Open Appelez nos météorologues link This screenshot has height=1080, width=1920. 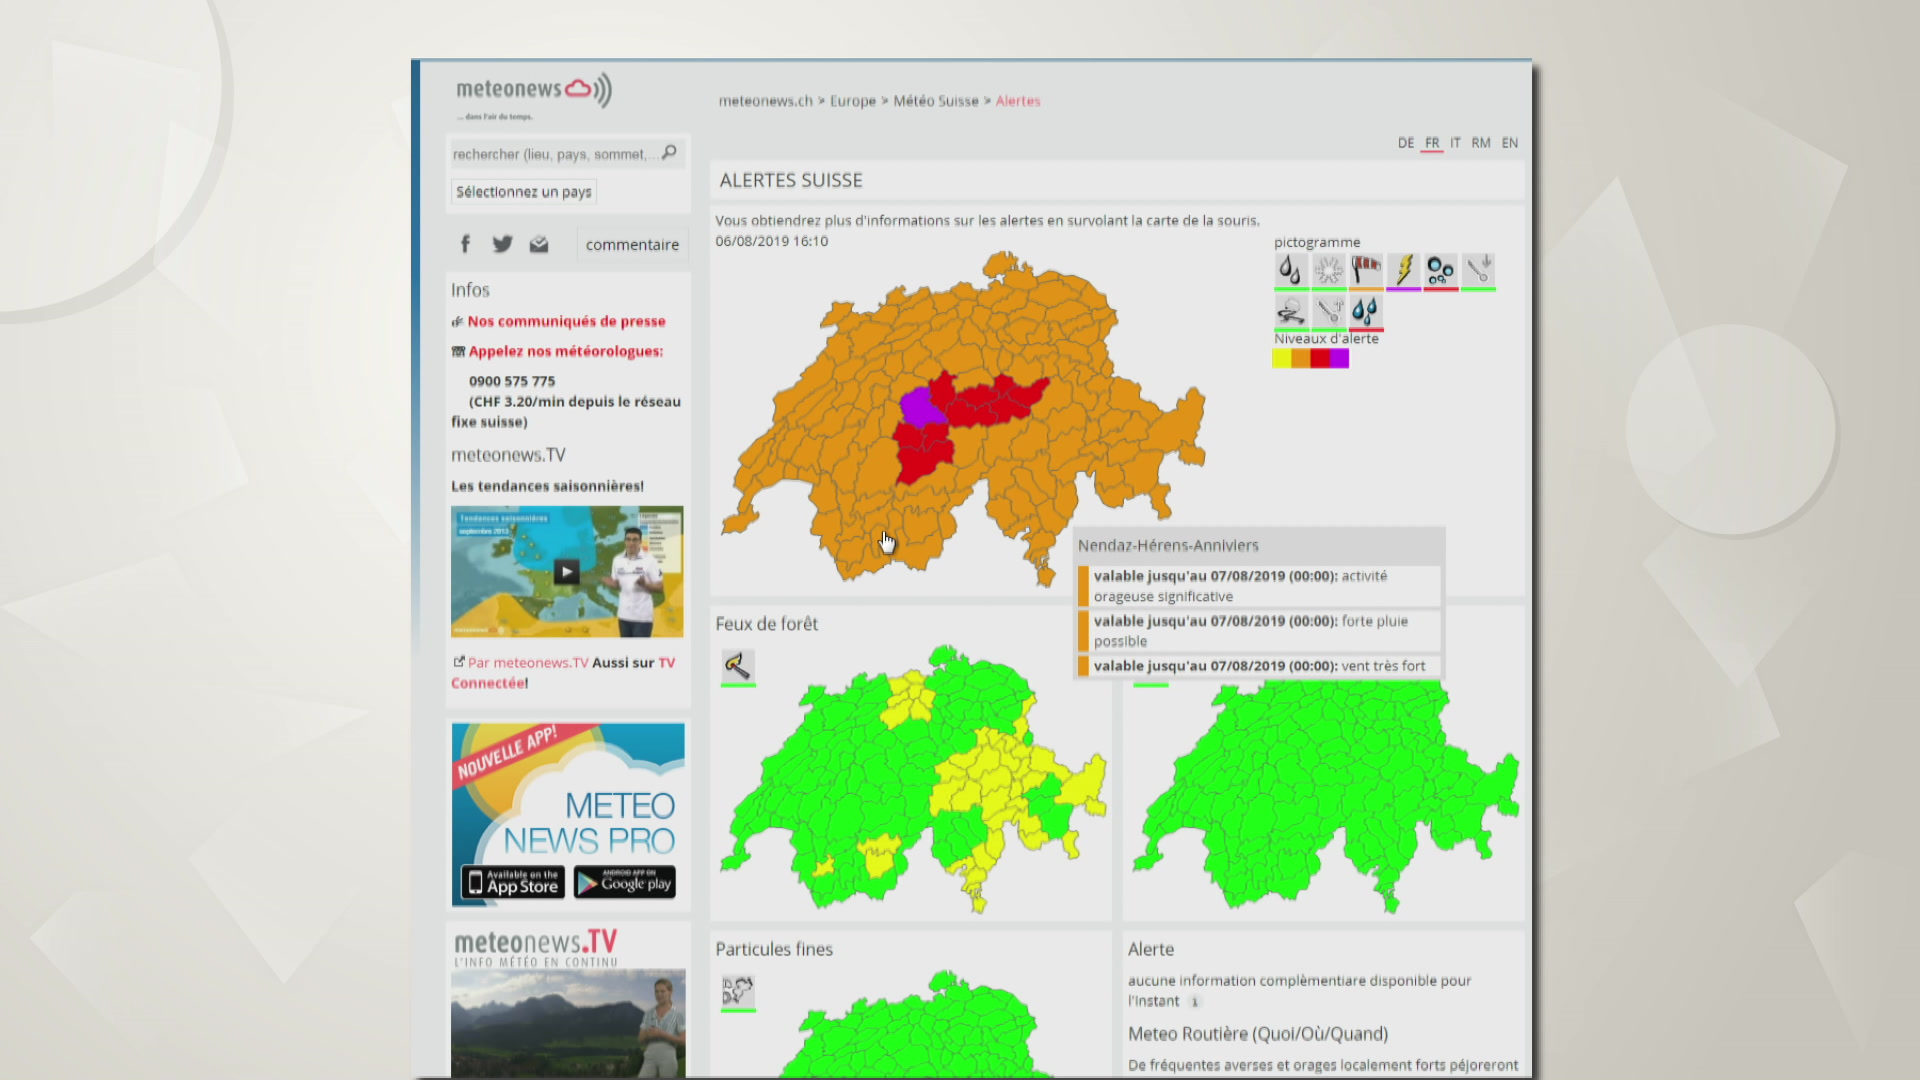pyautogui.click(x=566, y=351)
